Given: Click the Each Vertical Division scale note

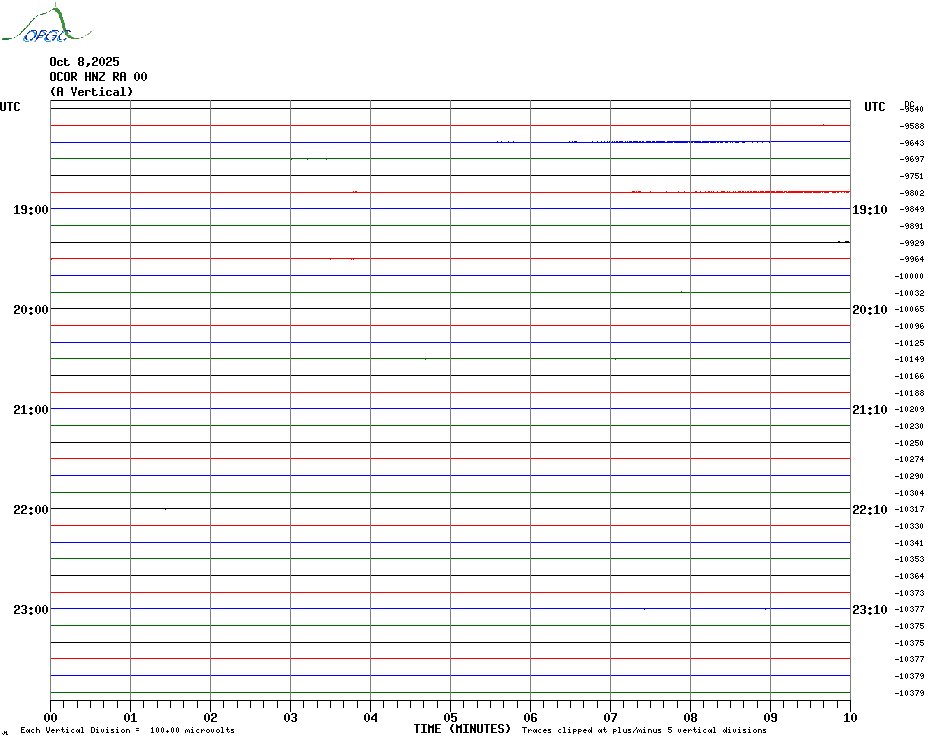Looking at the screenshot, I should (127, 730).
